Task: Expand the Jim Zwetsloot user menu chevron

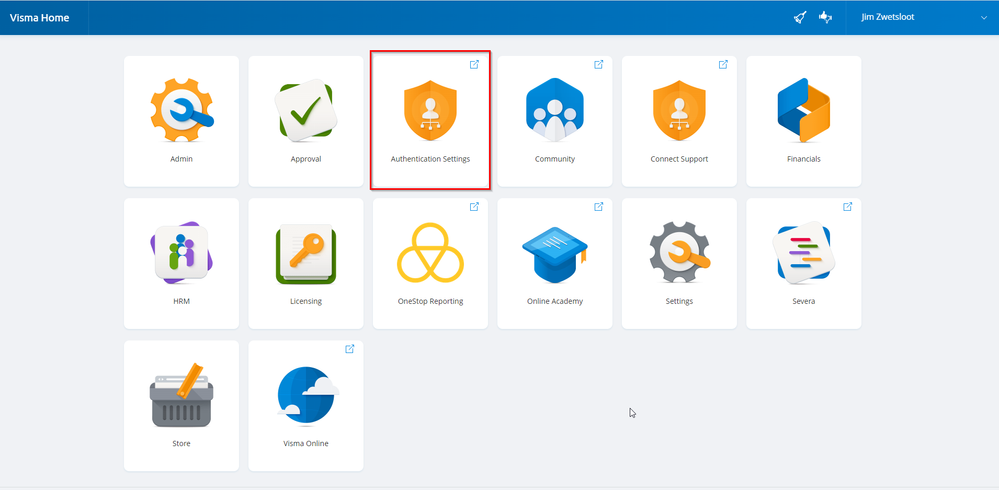Action: 984,18
